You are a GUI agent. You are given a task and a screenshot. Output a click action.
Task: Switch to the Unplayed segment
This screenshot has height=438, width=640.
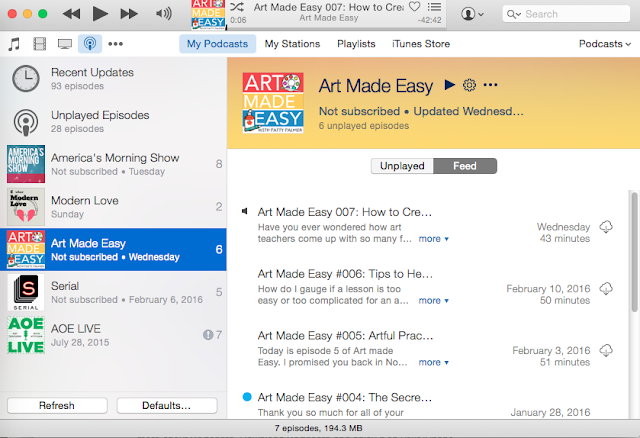pos(402,166)
